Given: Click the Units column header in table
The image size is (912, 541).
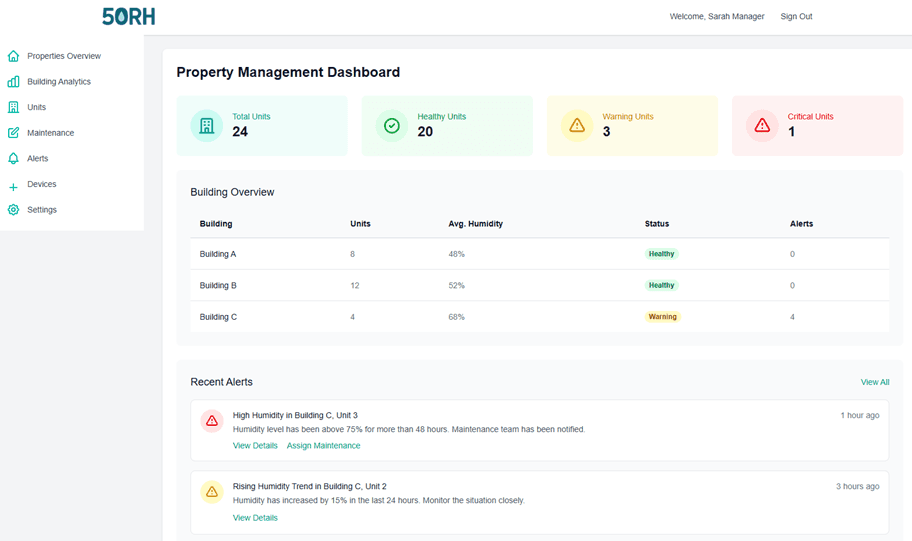Looking at the screenshot, I should tap(360, 223).
